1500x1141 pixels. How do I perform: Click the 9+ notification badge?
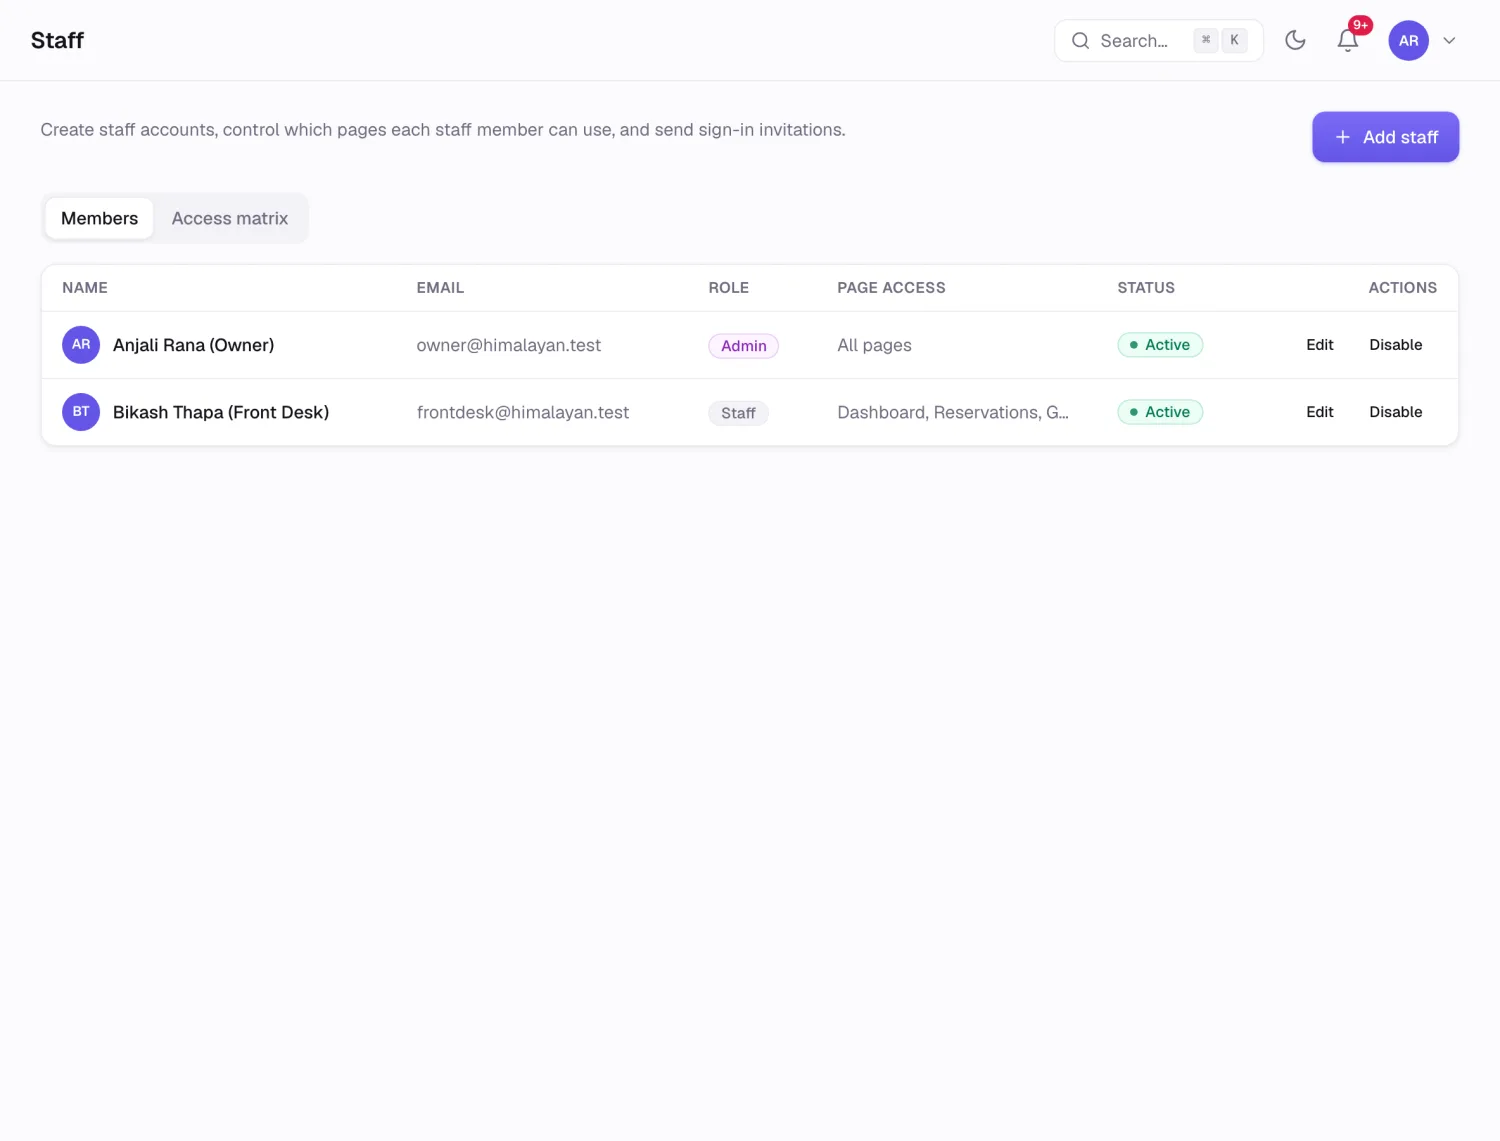tap(1360, 25)
